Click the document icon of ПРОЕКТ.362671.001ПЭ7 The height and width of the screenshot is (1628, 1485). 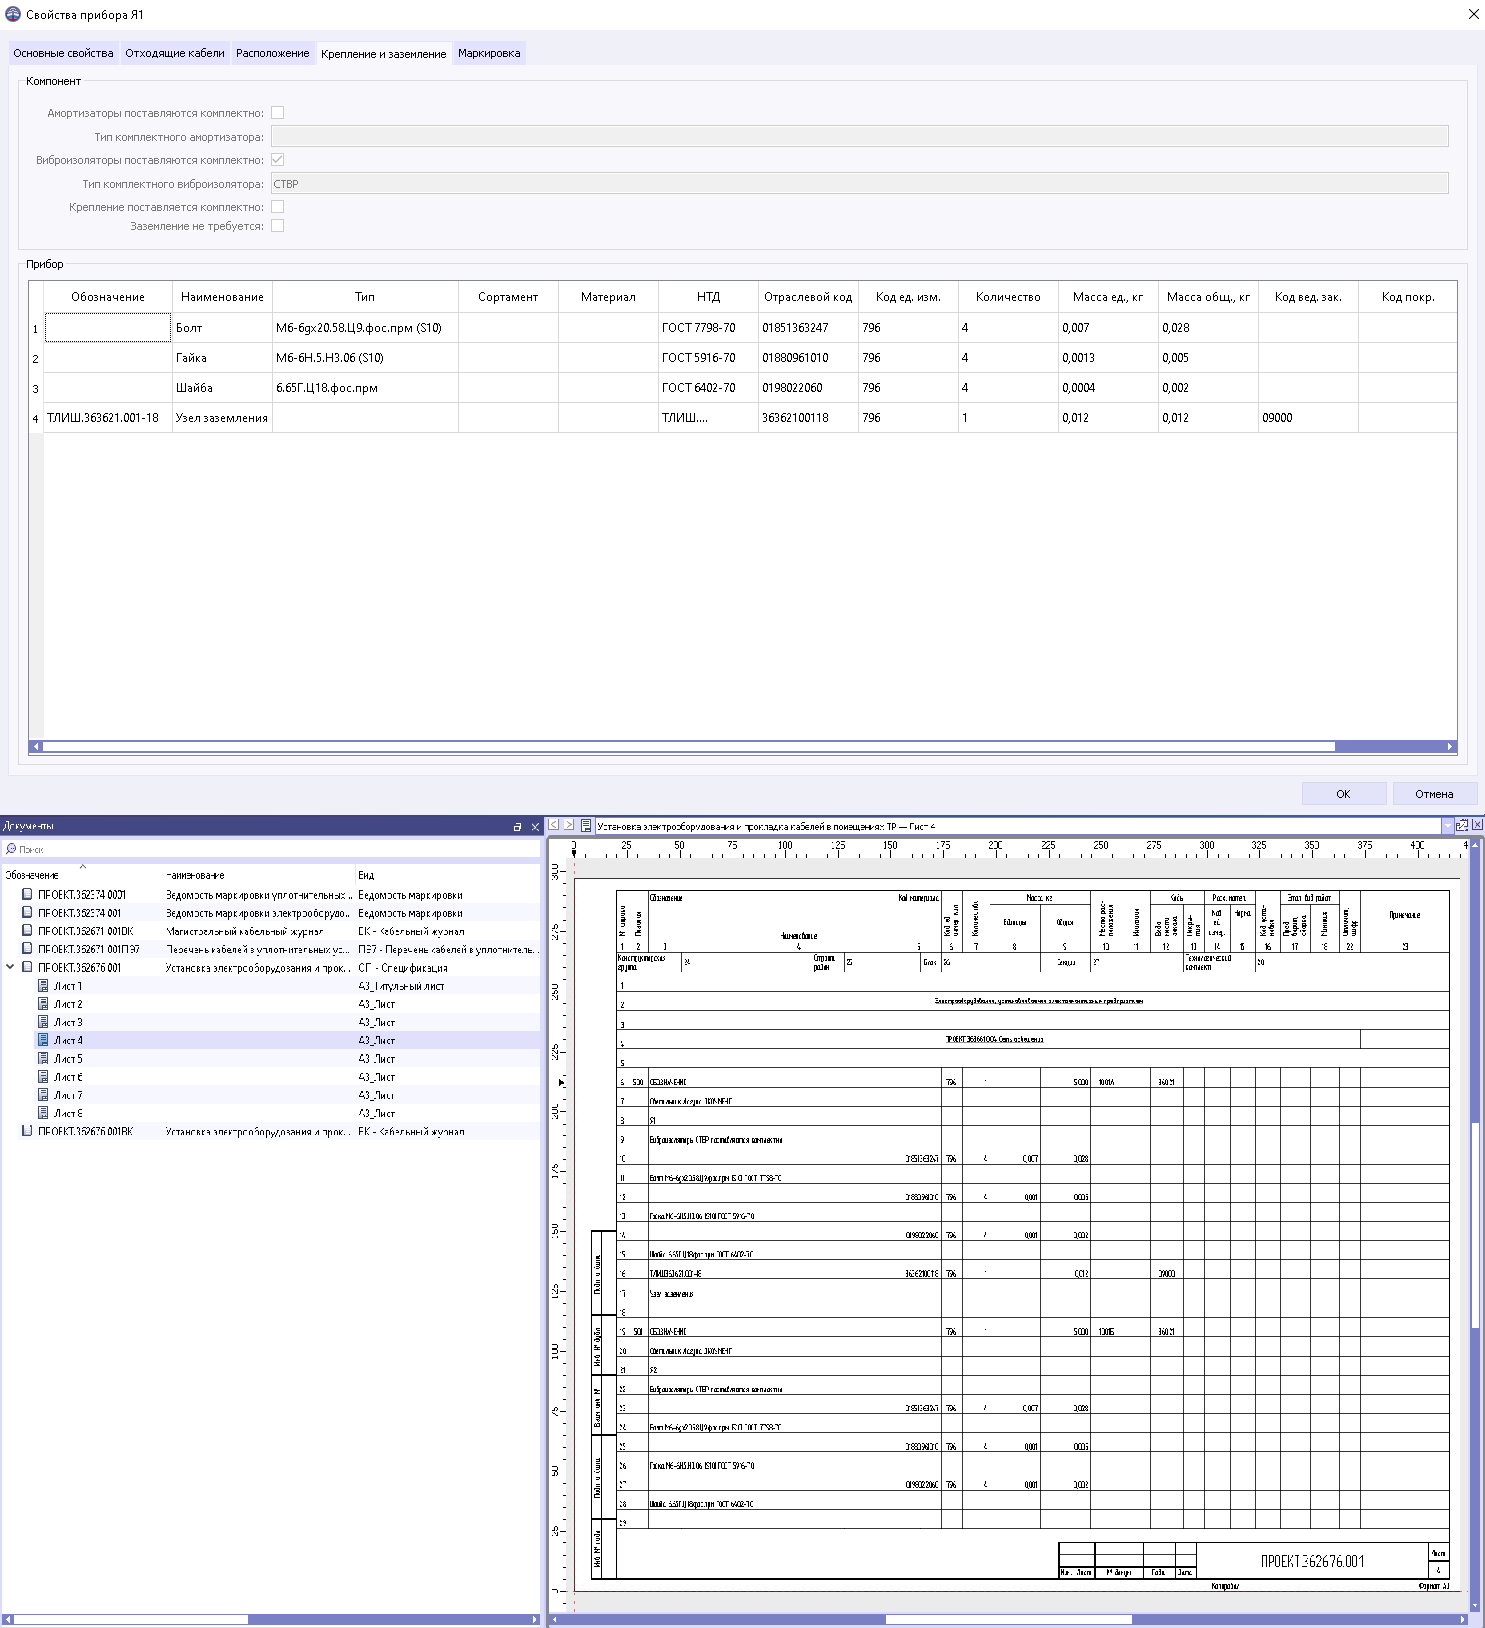coord(27,949)
